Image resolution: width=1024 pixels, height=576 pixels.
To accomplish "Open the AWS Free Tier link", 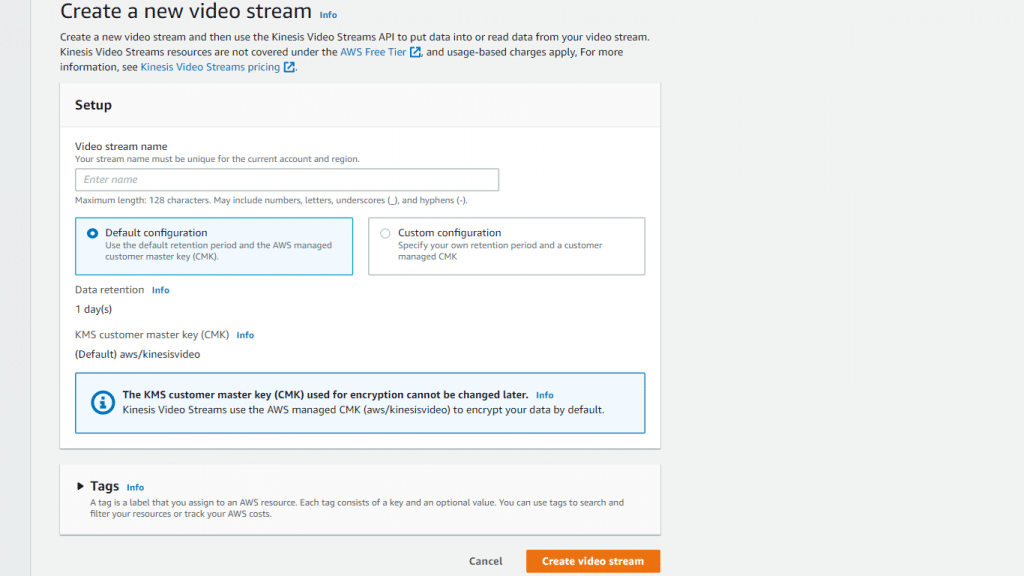I will [373, 52].
